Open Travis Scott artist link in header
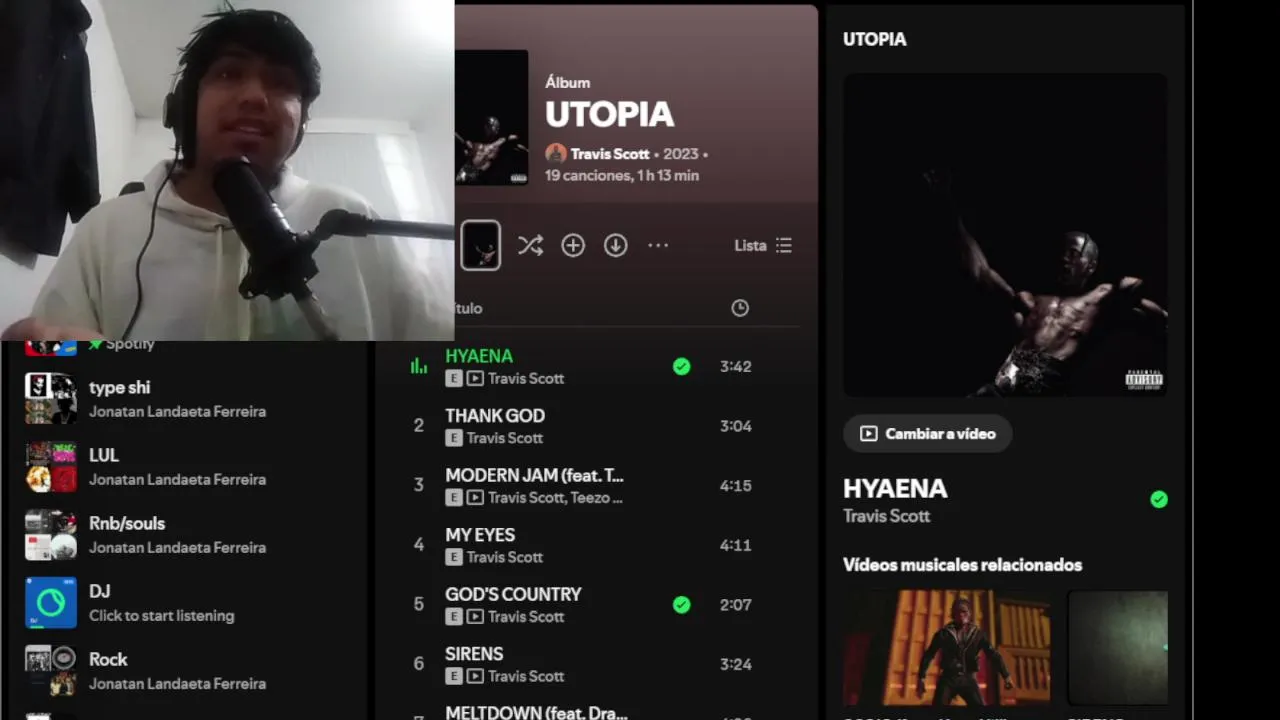The width and height of the screenshot is (1280, 720). [x=610, y=154]
